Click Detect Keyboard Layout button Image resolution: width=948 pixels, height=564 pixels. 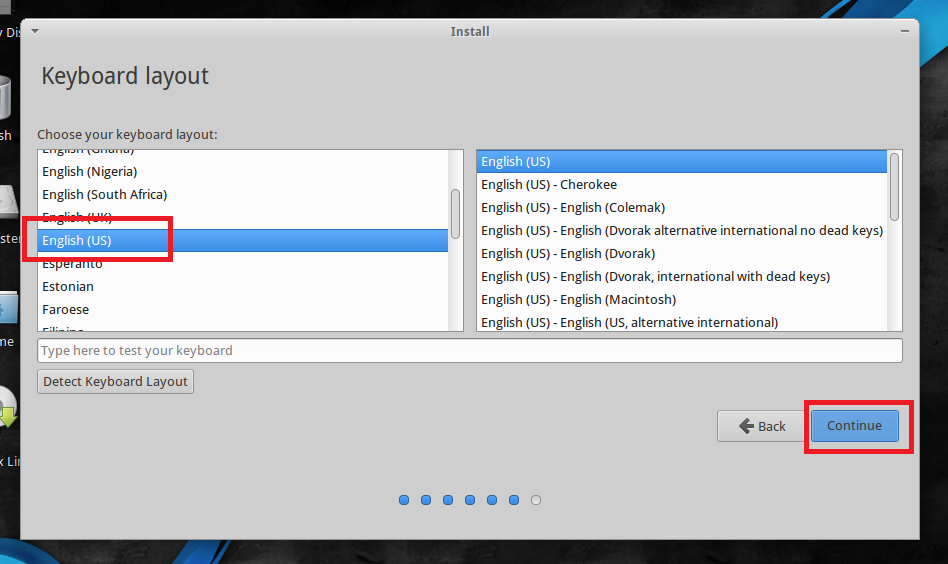[x=115, y=381]
